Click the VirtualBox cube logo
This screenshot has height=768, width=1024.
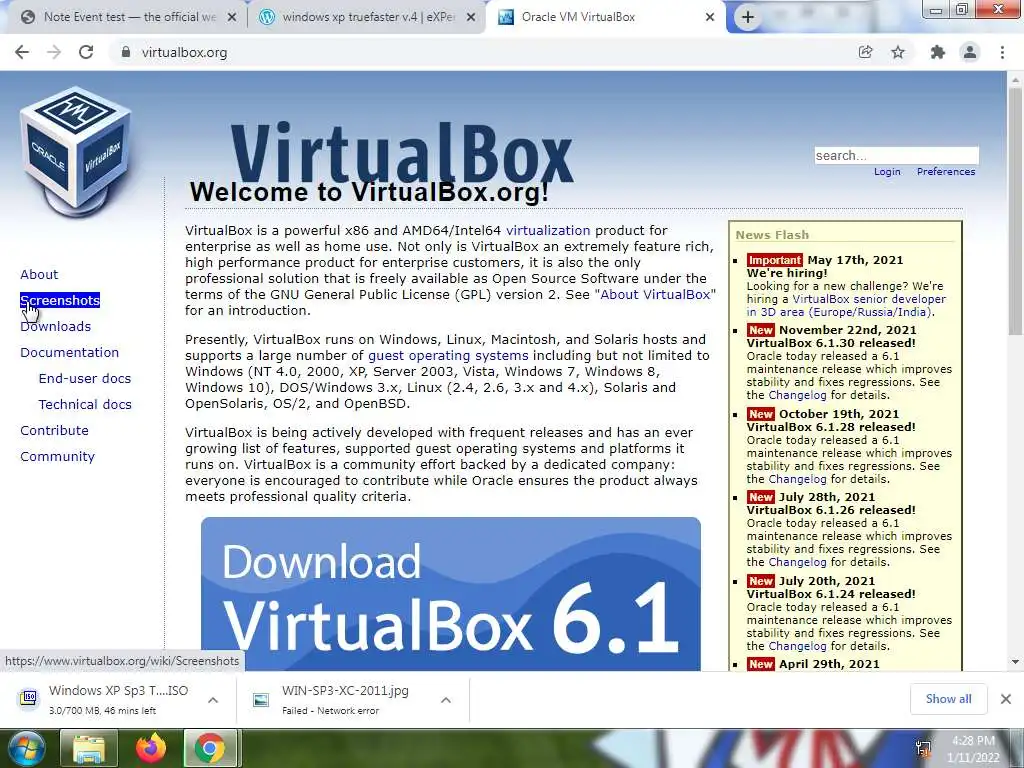point(76,152)
